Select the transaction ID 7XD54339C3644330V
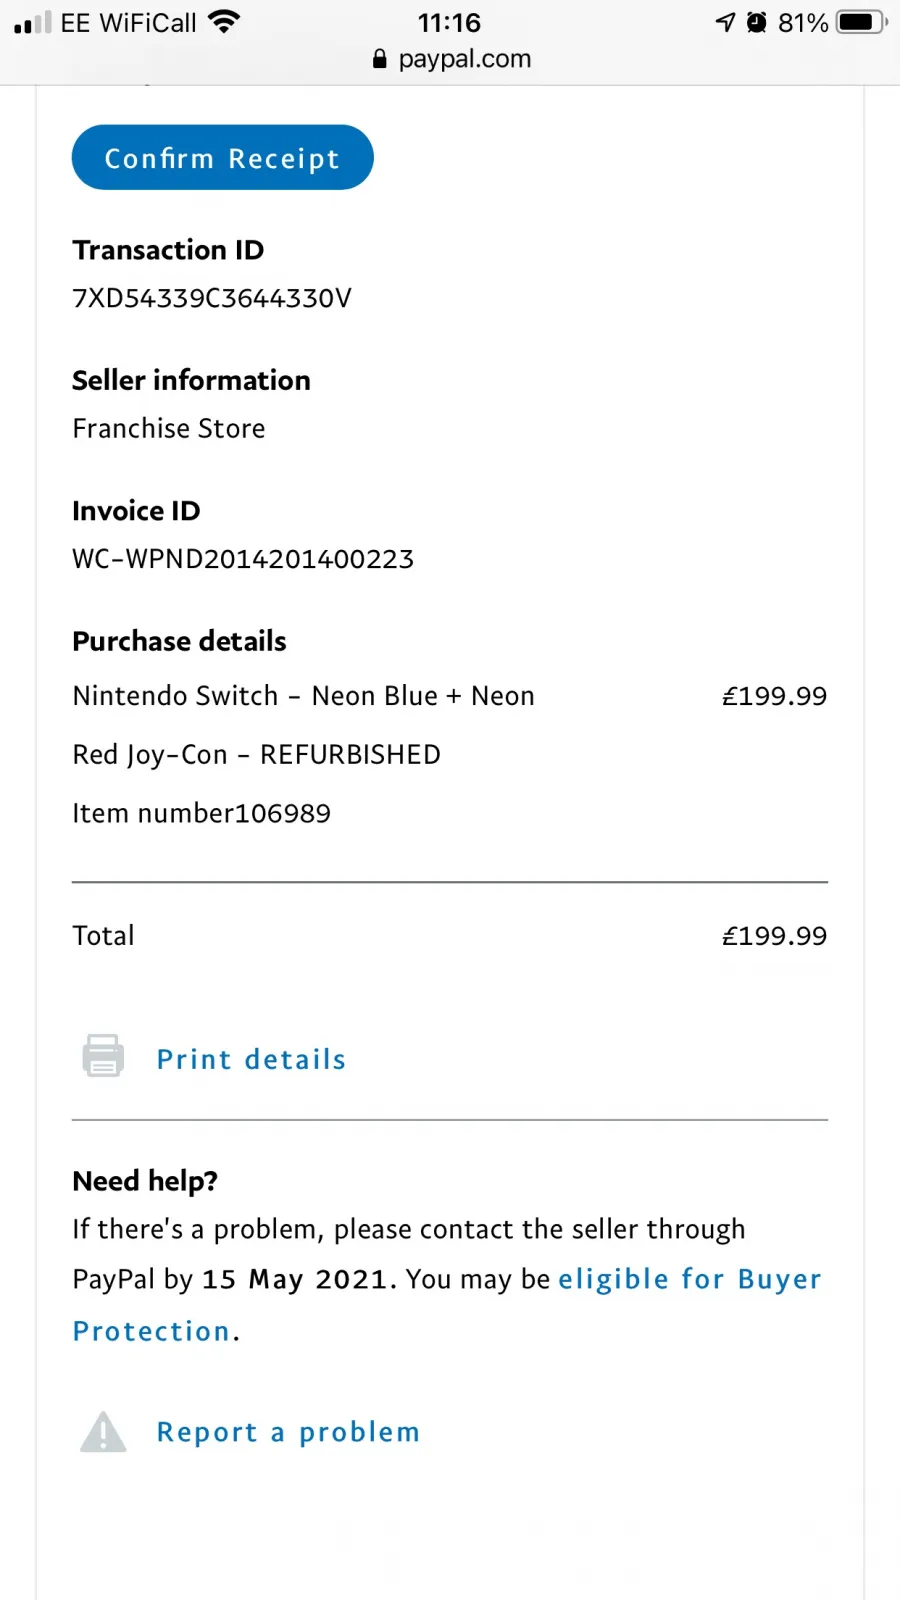The height and width of the screenshot is (1600, 900). coord(212,298)
